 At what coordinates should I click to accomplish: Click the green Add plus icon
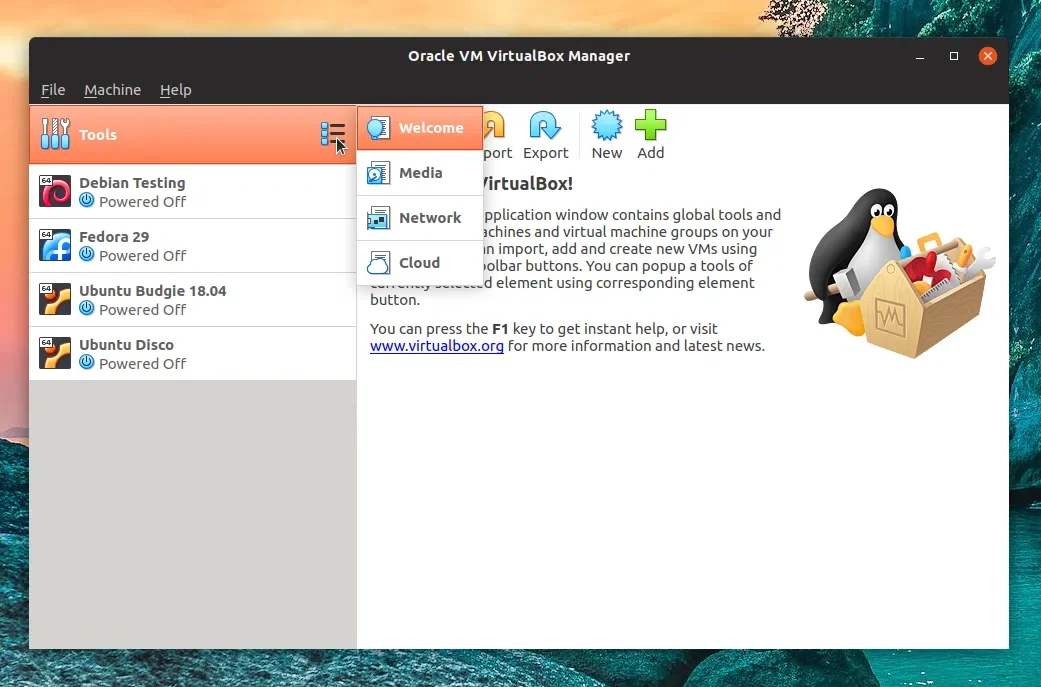651,125
